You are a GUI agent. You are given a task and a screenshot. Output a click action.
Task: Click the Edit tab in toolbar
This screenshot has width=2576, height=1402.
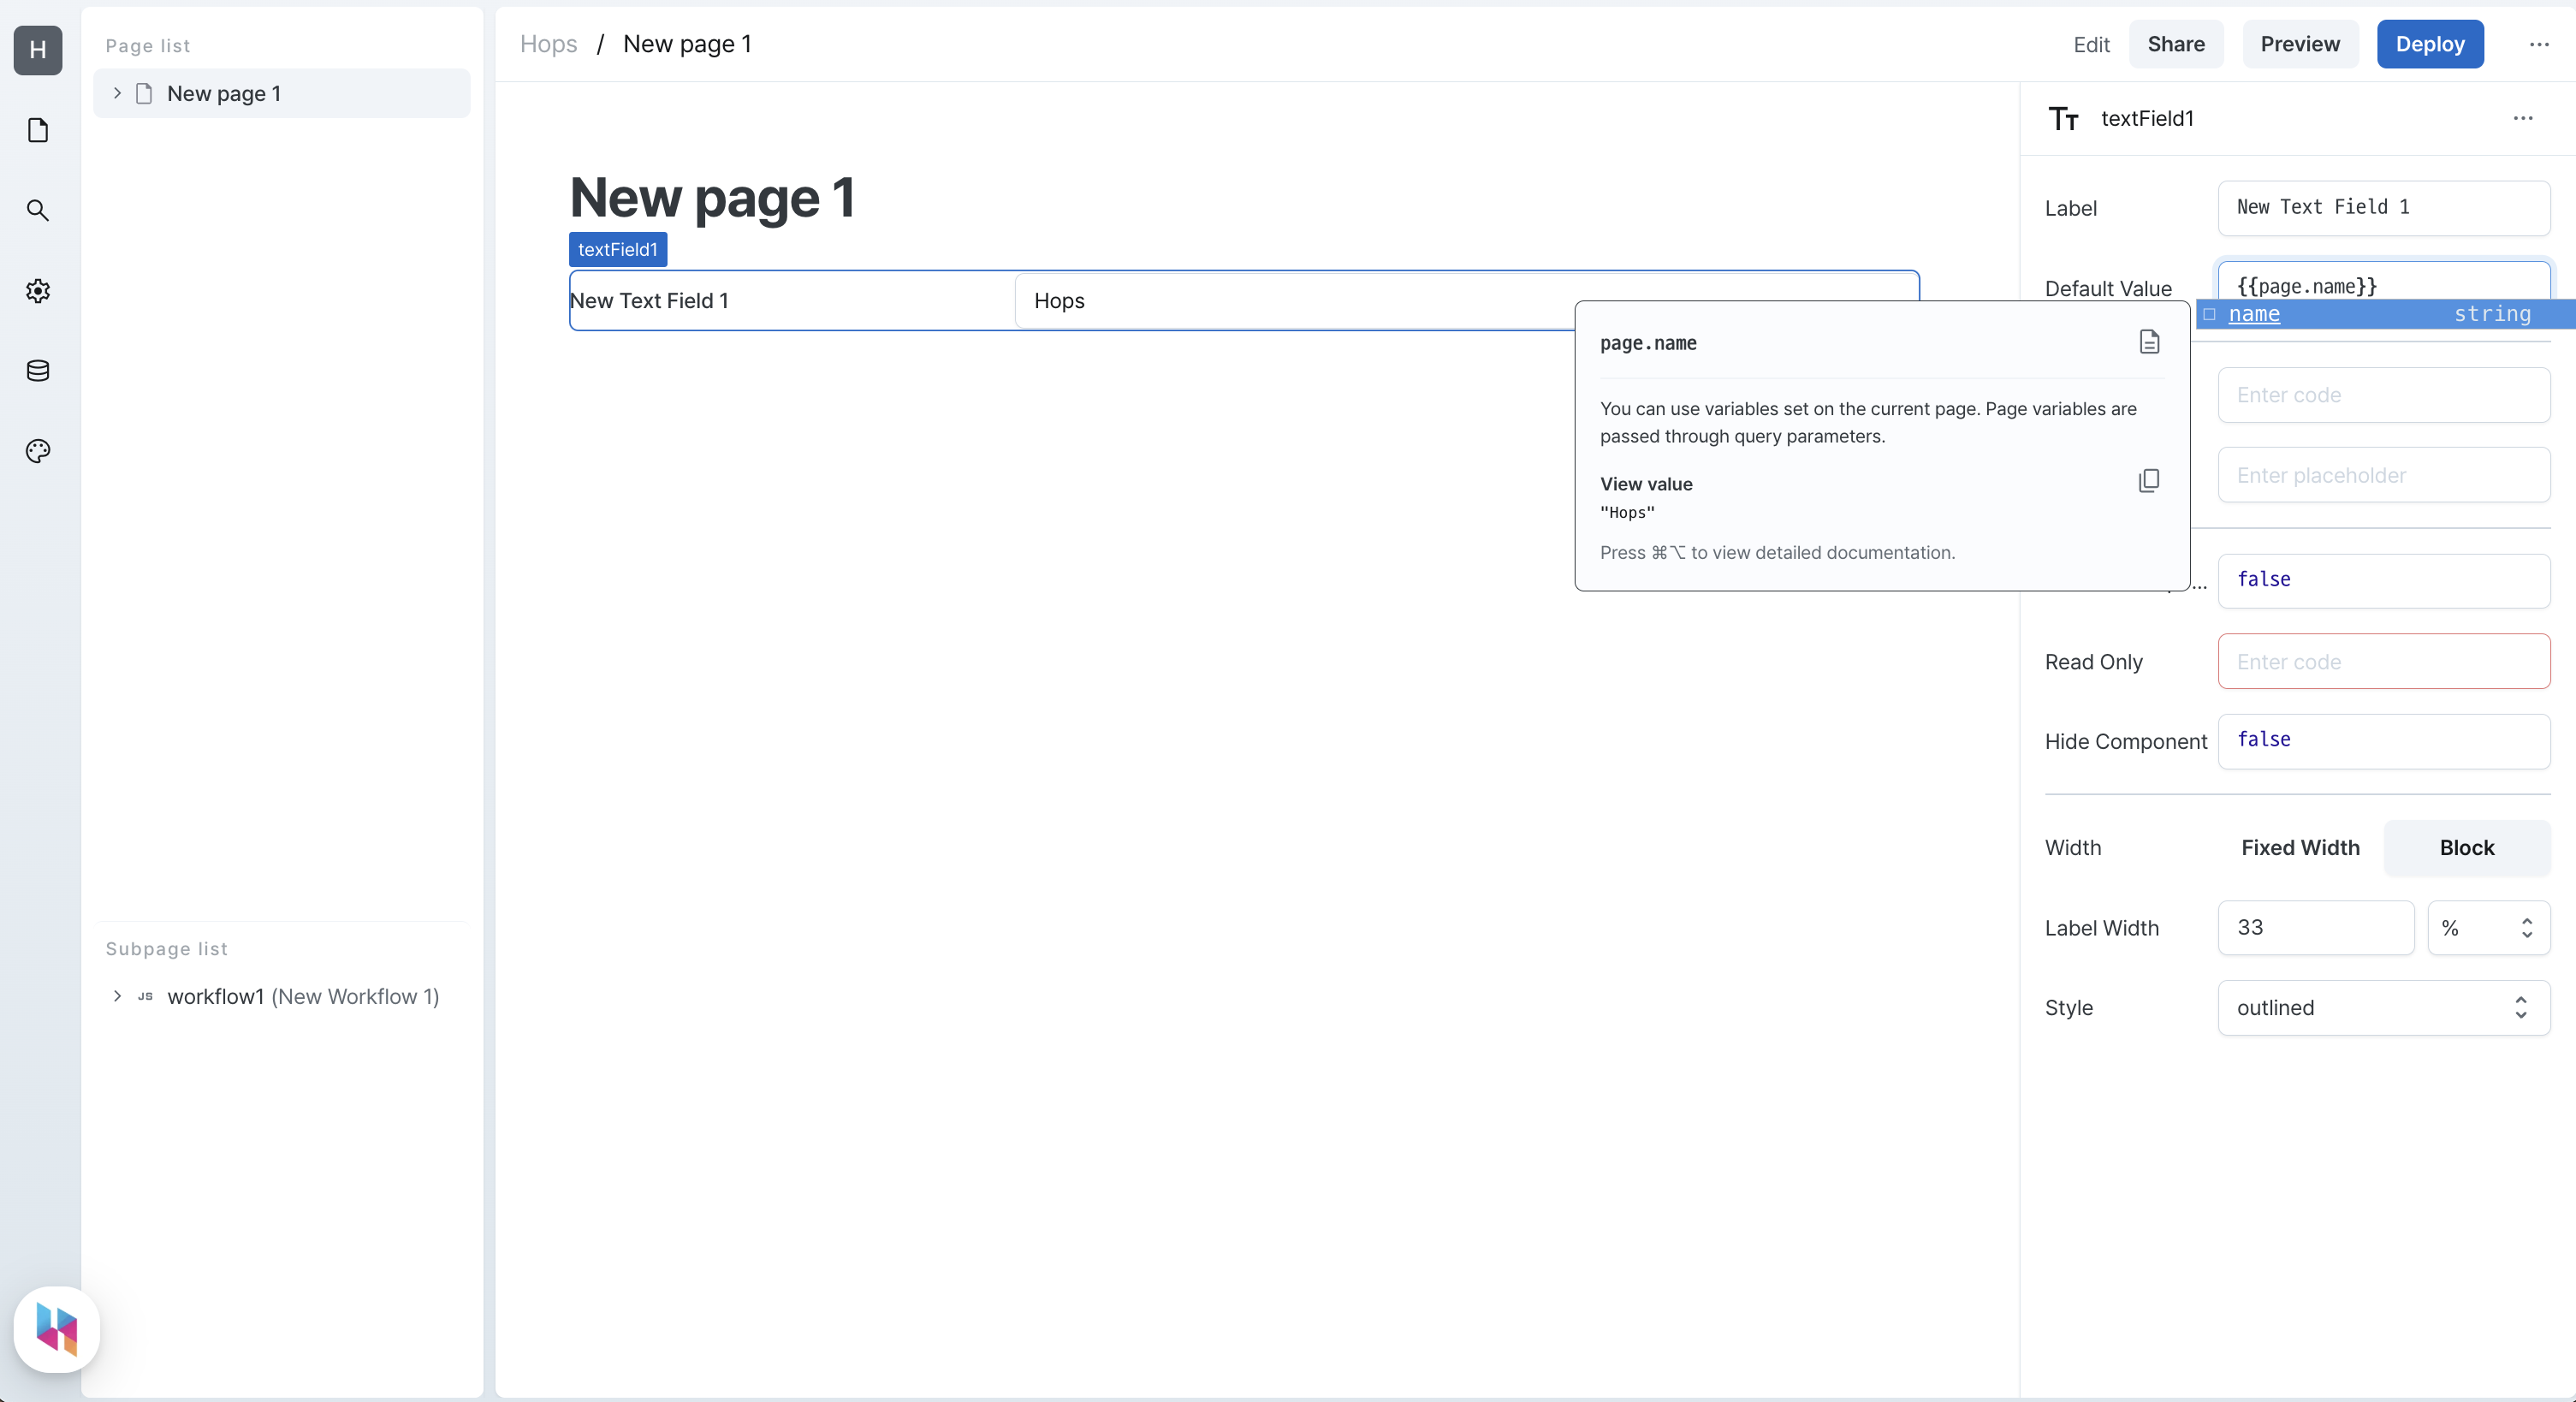pos(2092,43)
